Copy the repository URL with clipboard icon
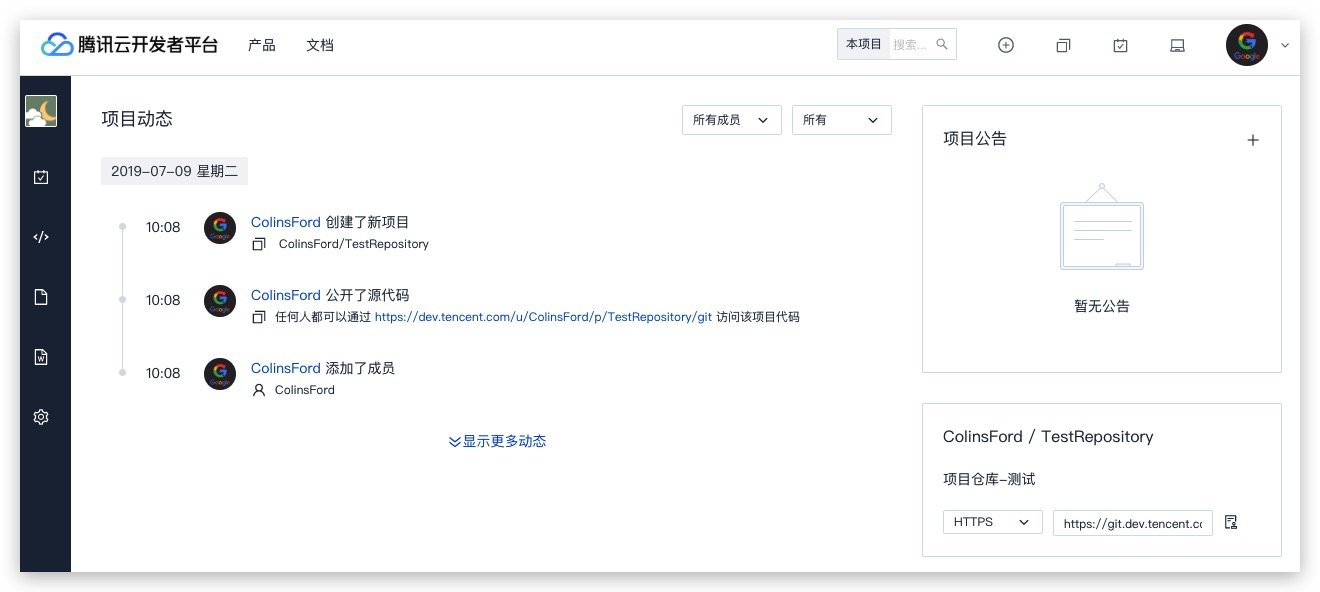1320x592 pixels. pyautogui.click(x=1231, y=522)
